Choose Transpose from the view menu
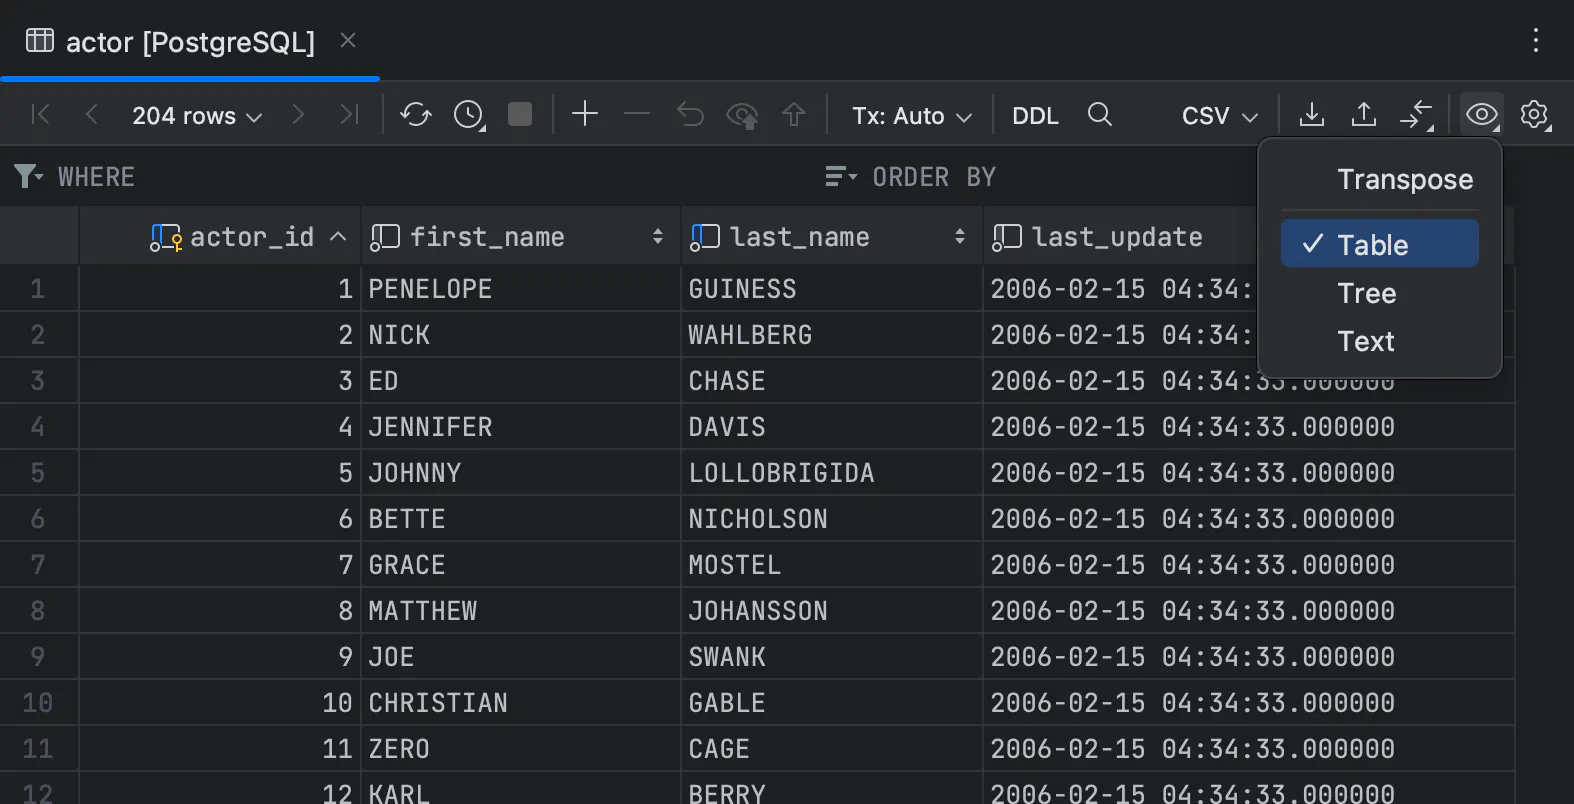 pyautogui.click(x=1380, y=180)
